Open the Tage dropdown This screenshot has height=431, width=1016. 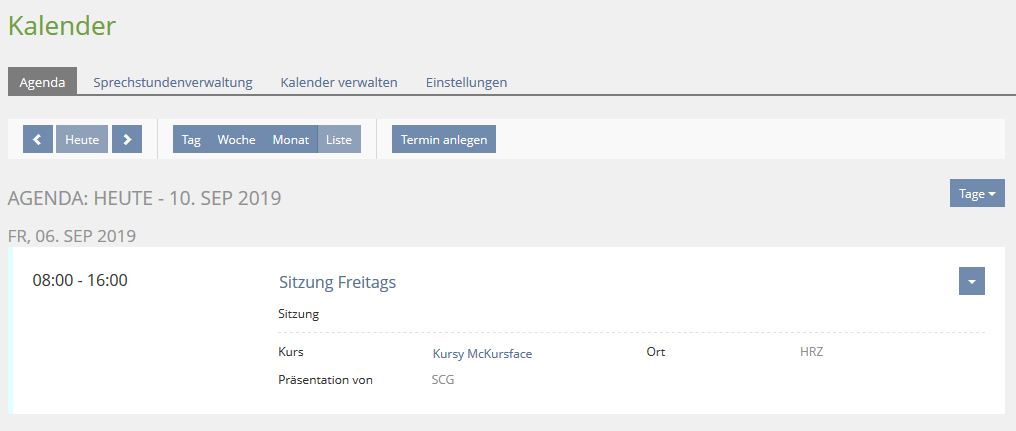click(976, 194)
